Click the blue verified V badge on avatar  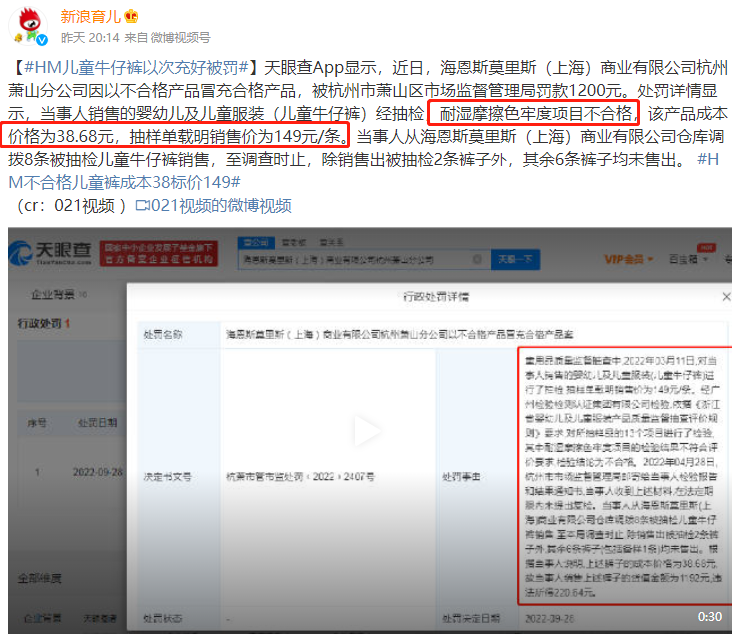[42, 40]
